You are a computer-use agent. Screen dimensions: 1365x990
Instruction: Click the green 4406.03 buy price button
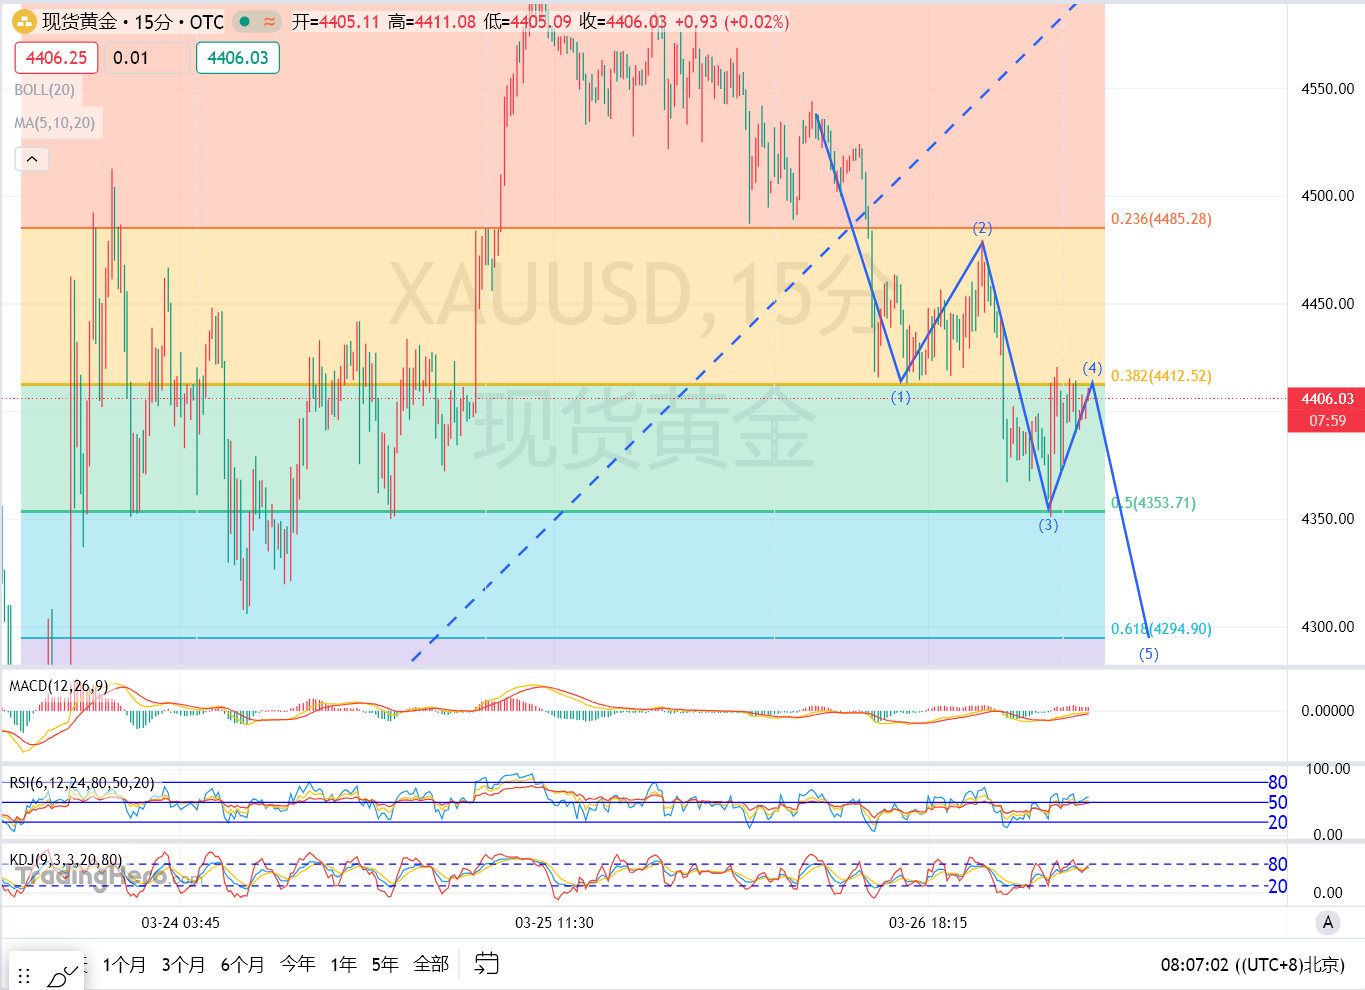click(238, 58)
